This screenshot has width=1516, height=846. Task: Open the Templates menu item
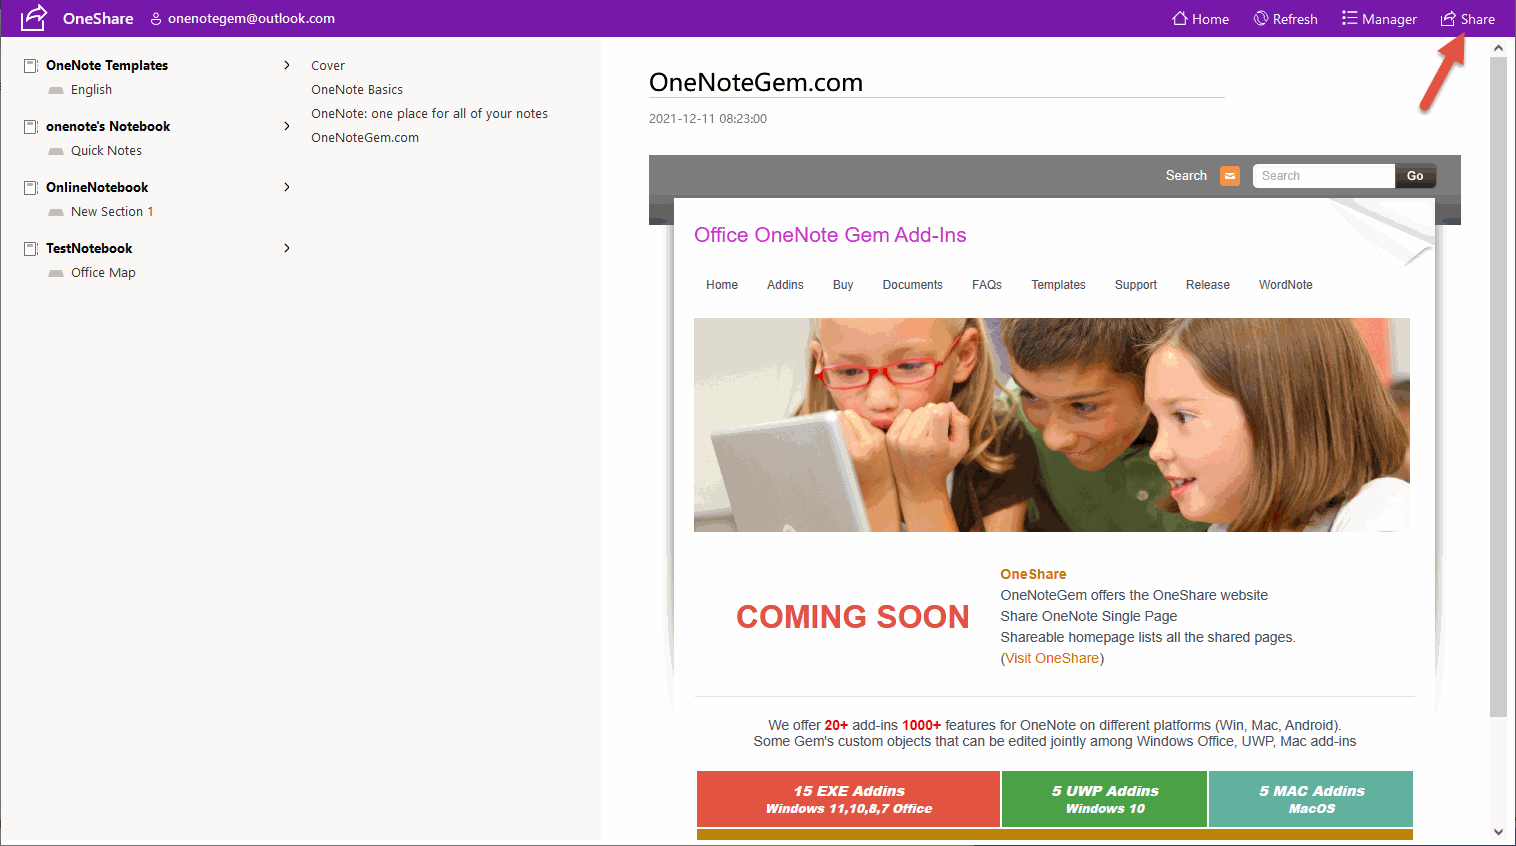(1058, 285)
